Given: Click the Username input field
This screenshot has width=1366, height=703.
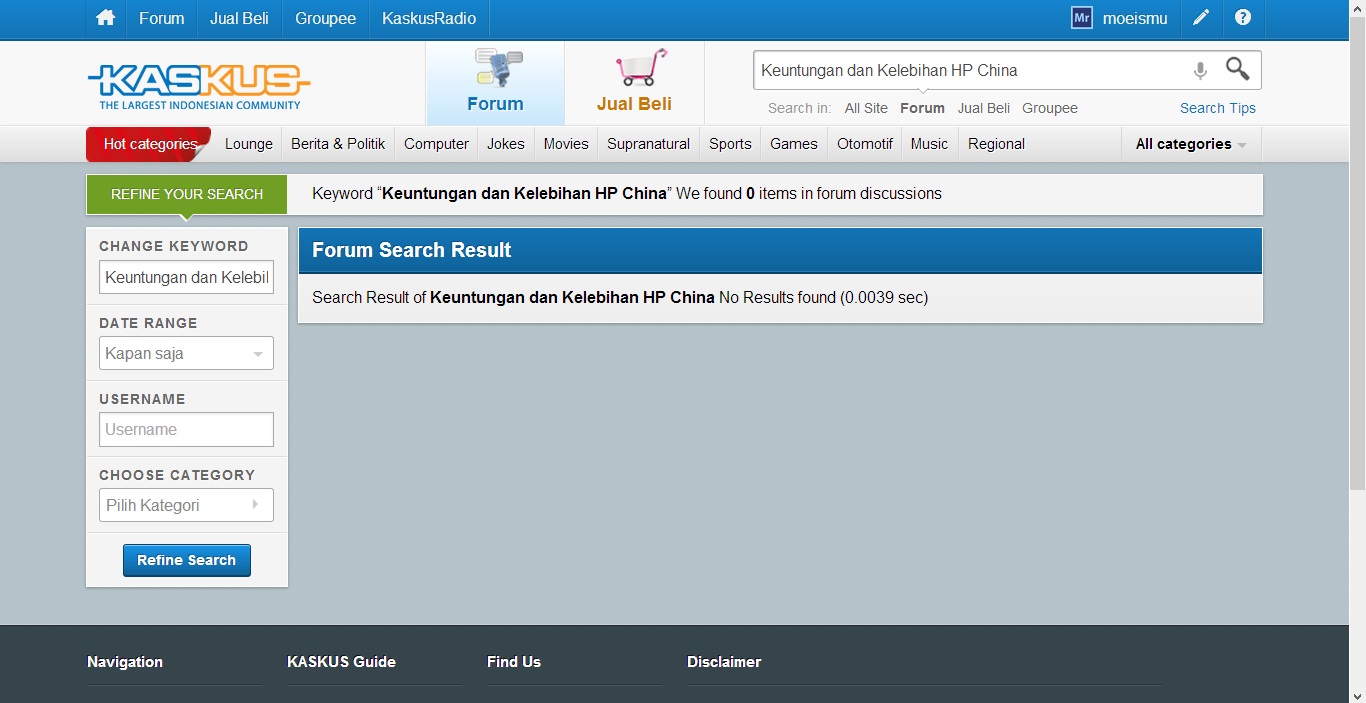Looking at the screenshot, I should click(186, 429).
